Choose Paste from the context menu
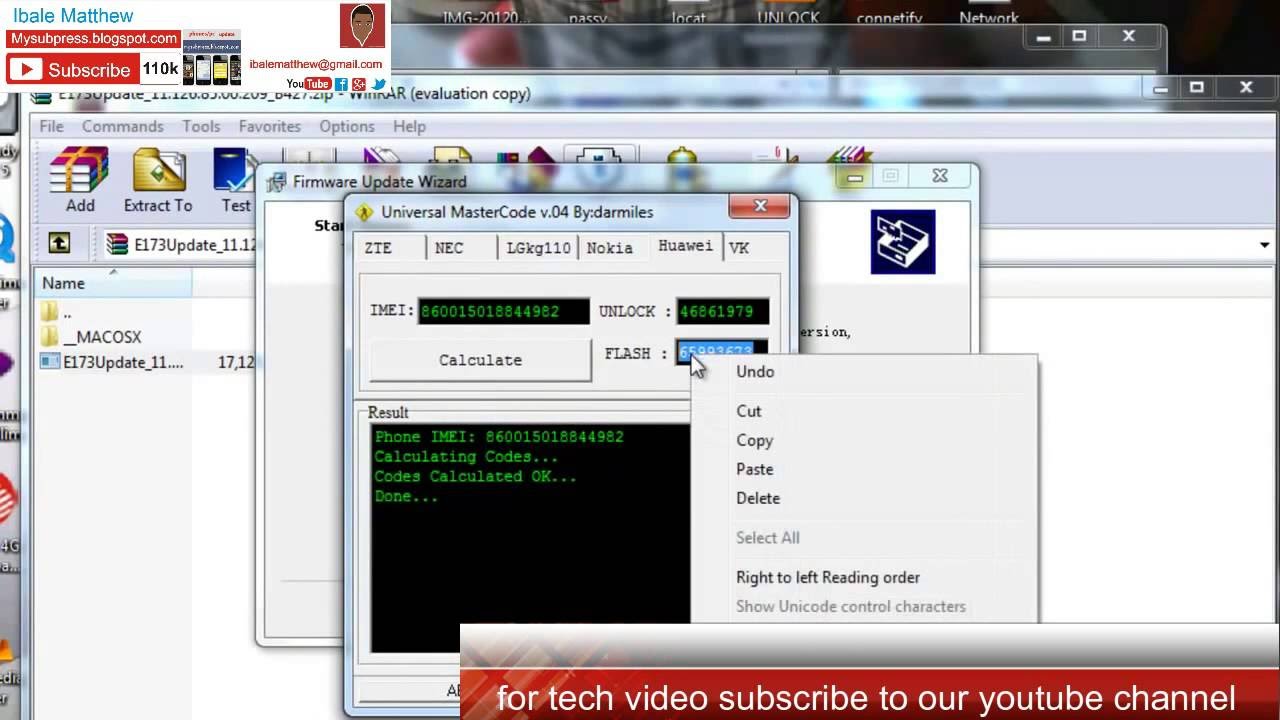Screen dimensions: 1280x720 click(755, 469)
